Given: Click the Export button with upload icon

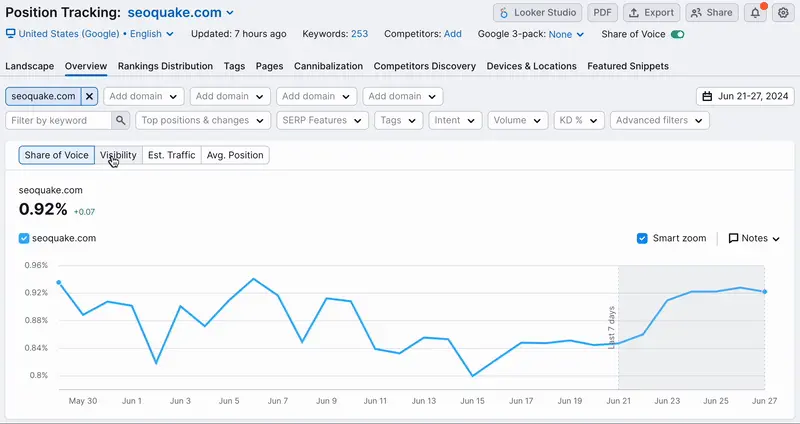Looking at the screenshot, I should (x=650, y=13).
